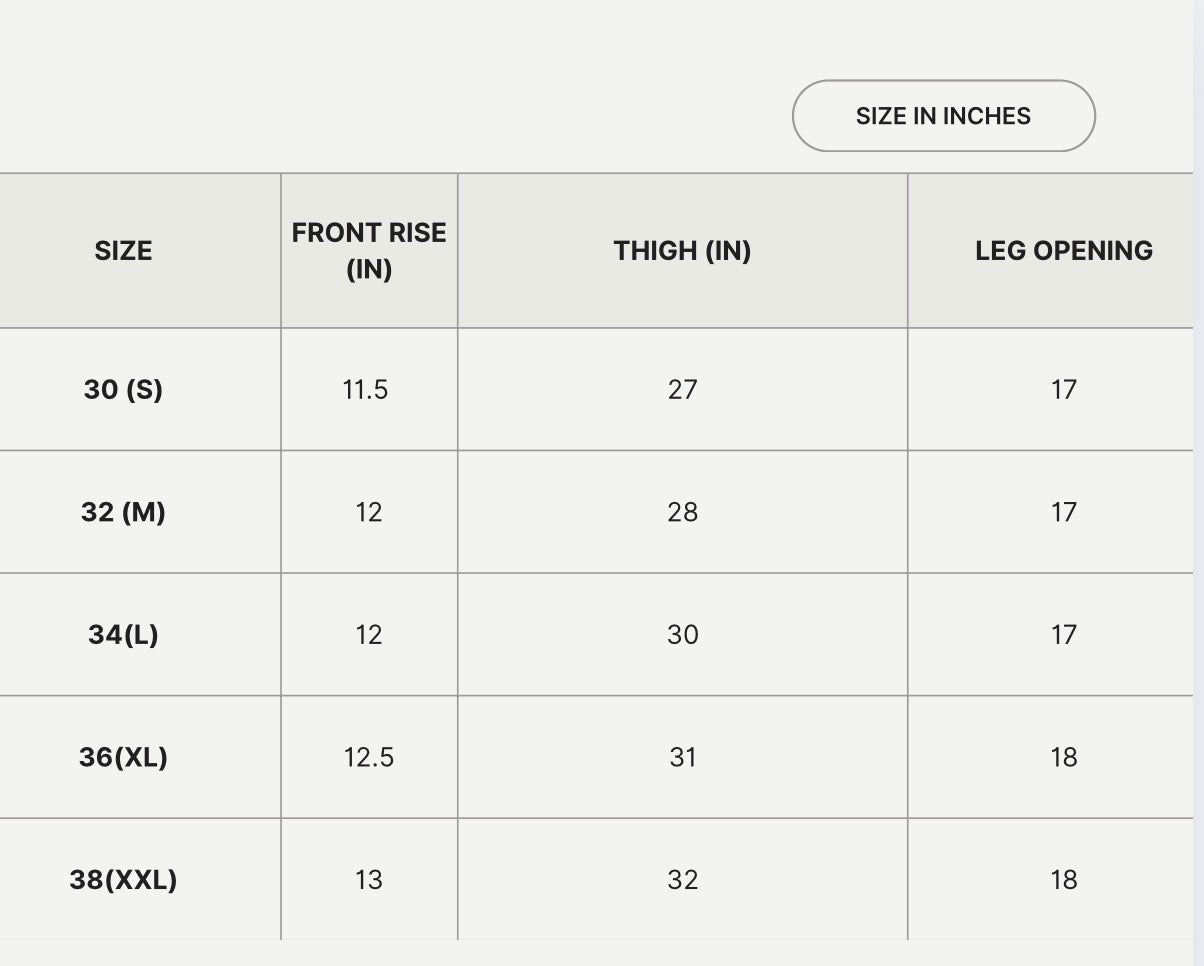This screenshot has width=1204, height=966.
Task: Click thigh value 30
Action: coord(682,634)
